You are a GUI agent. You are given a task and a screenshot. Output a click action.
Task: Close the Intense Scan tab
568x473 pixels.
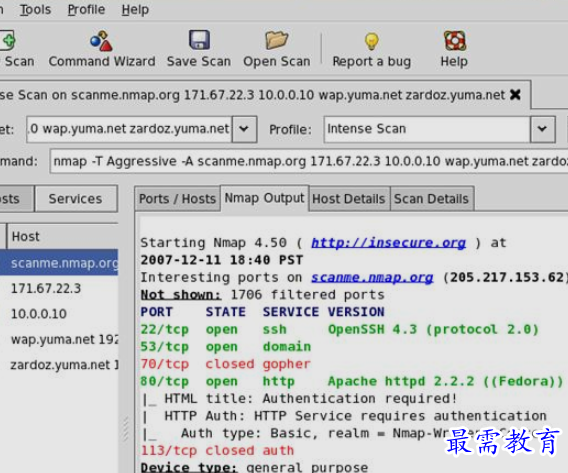pos(515,95)
